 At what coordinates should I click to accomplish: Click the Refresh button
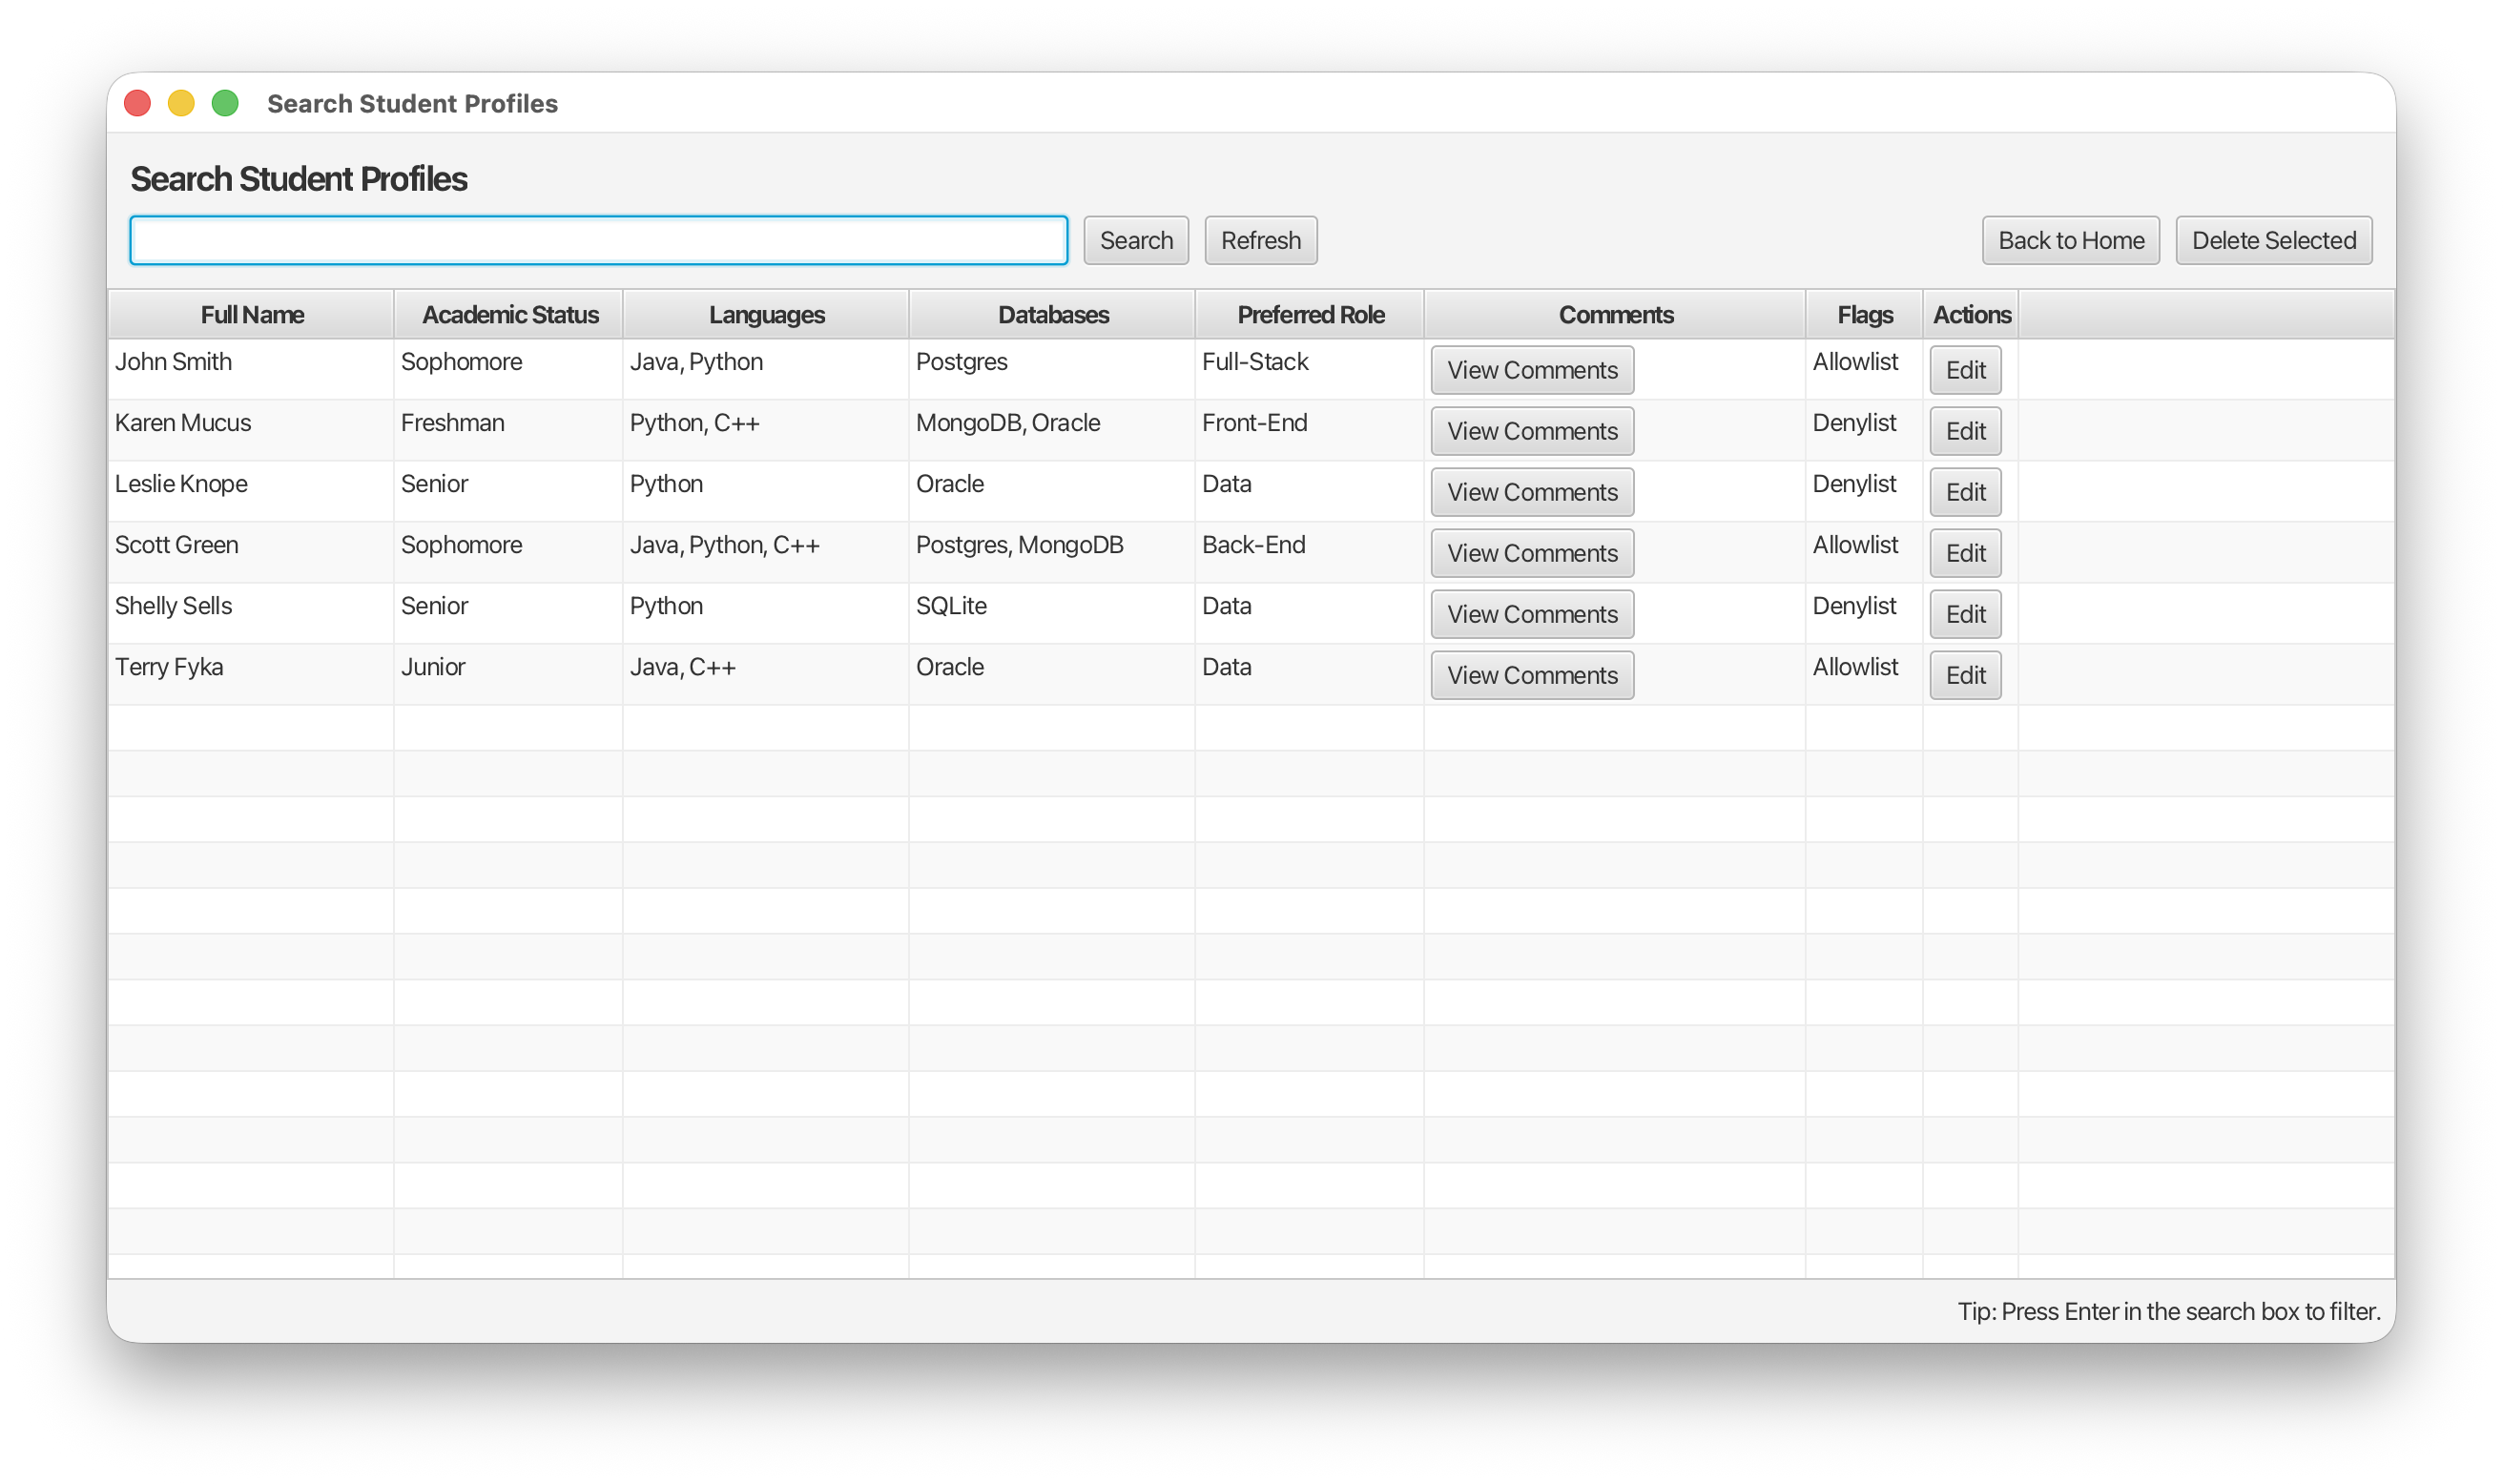[1260, 240]
